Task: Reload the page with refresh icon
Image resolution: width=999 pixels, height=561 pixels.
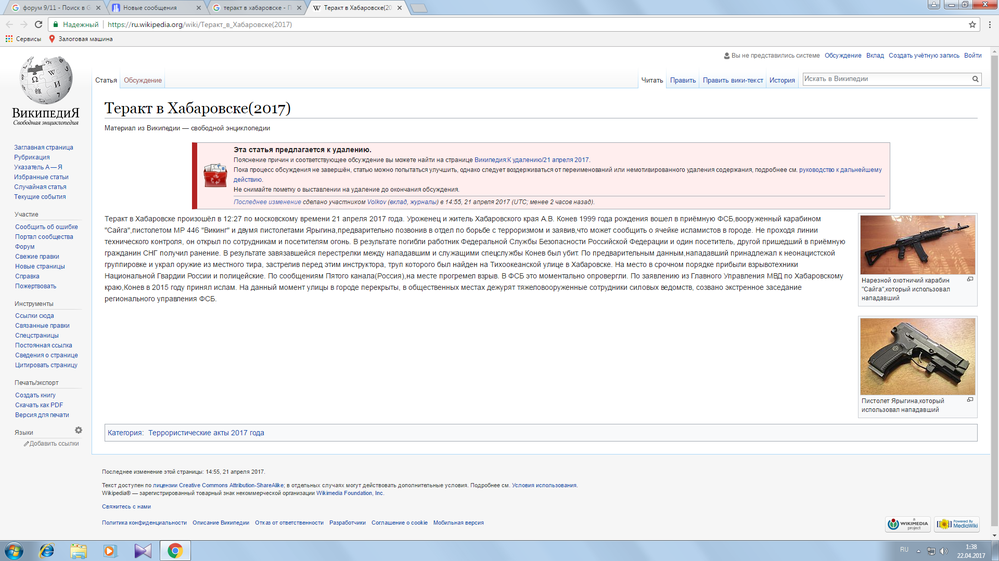Action: click(x=38, y=24)
